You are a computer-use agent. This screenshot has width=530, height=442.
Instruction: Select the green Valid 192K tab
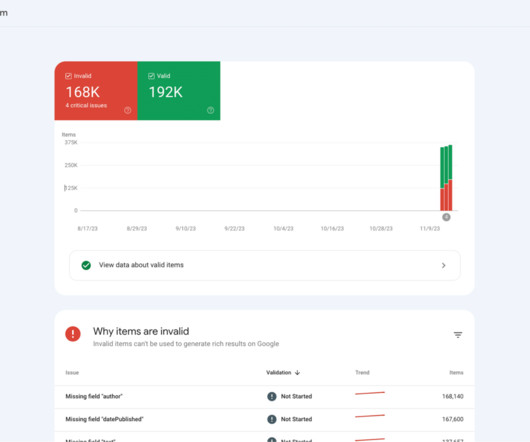click(x=179, y=91)
